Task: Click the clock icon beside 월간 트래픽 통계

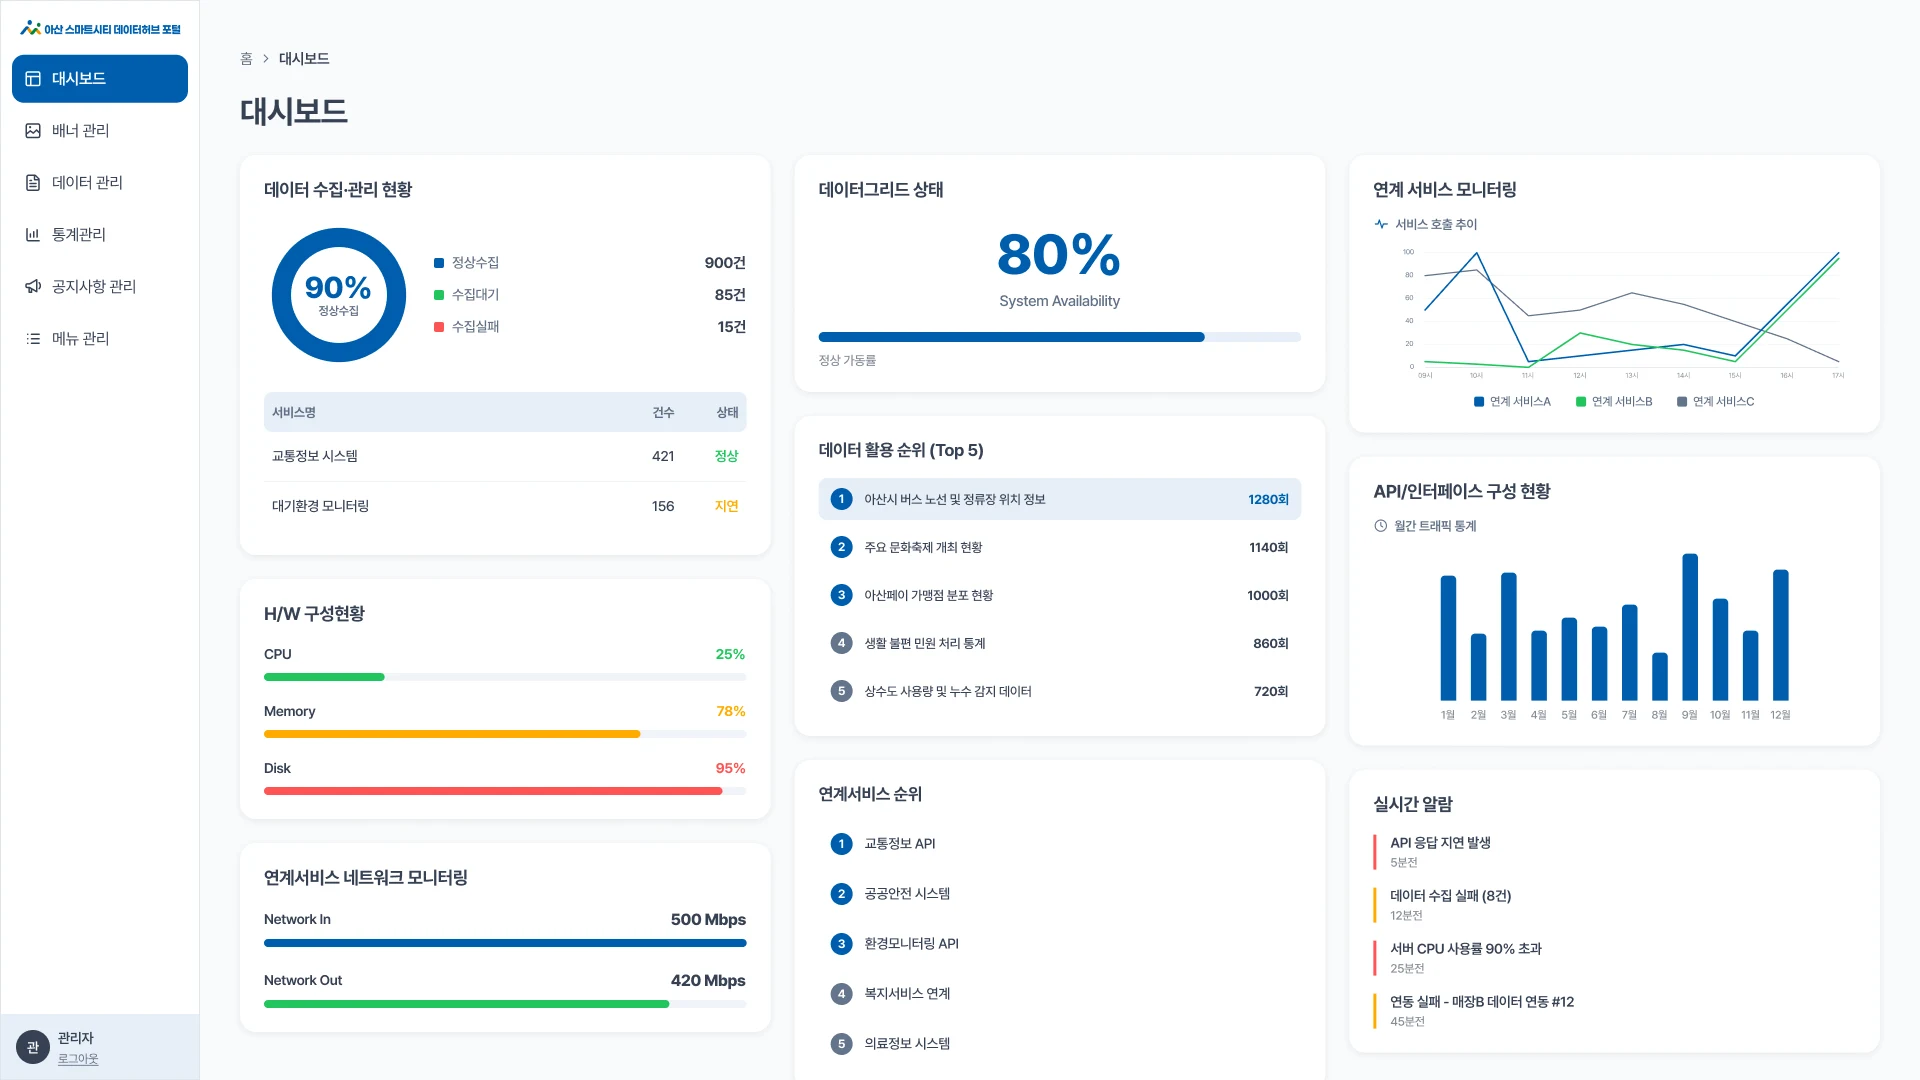Action: point(1381,526)
